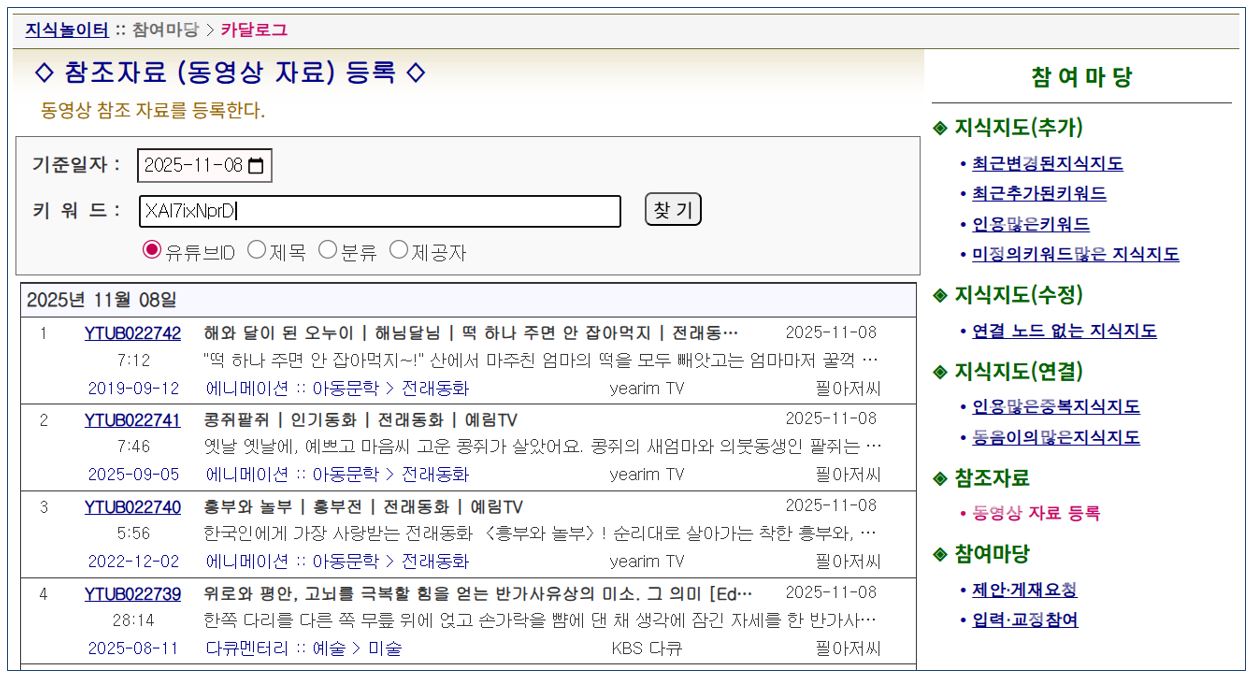Open 최근추가된키워드 sidebar link
The image size is (1256, 682).
click(1039, 194)
